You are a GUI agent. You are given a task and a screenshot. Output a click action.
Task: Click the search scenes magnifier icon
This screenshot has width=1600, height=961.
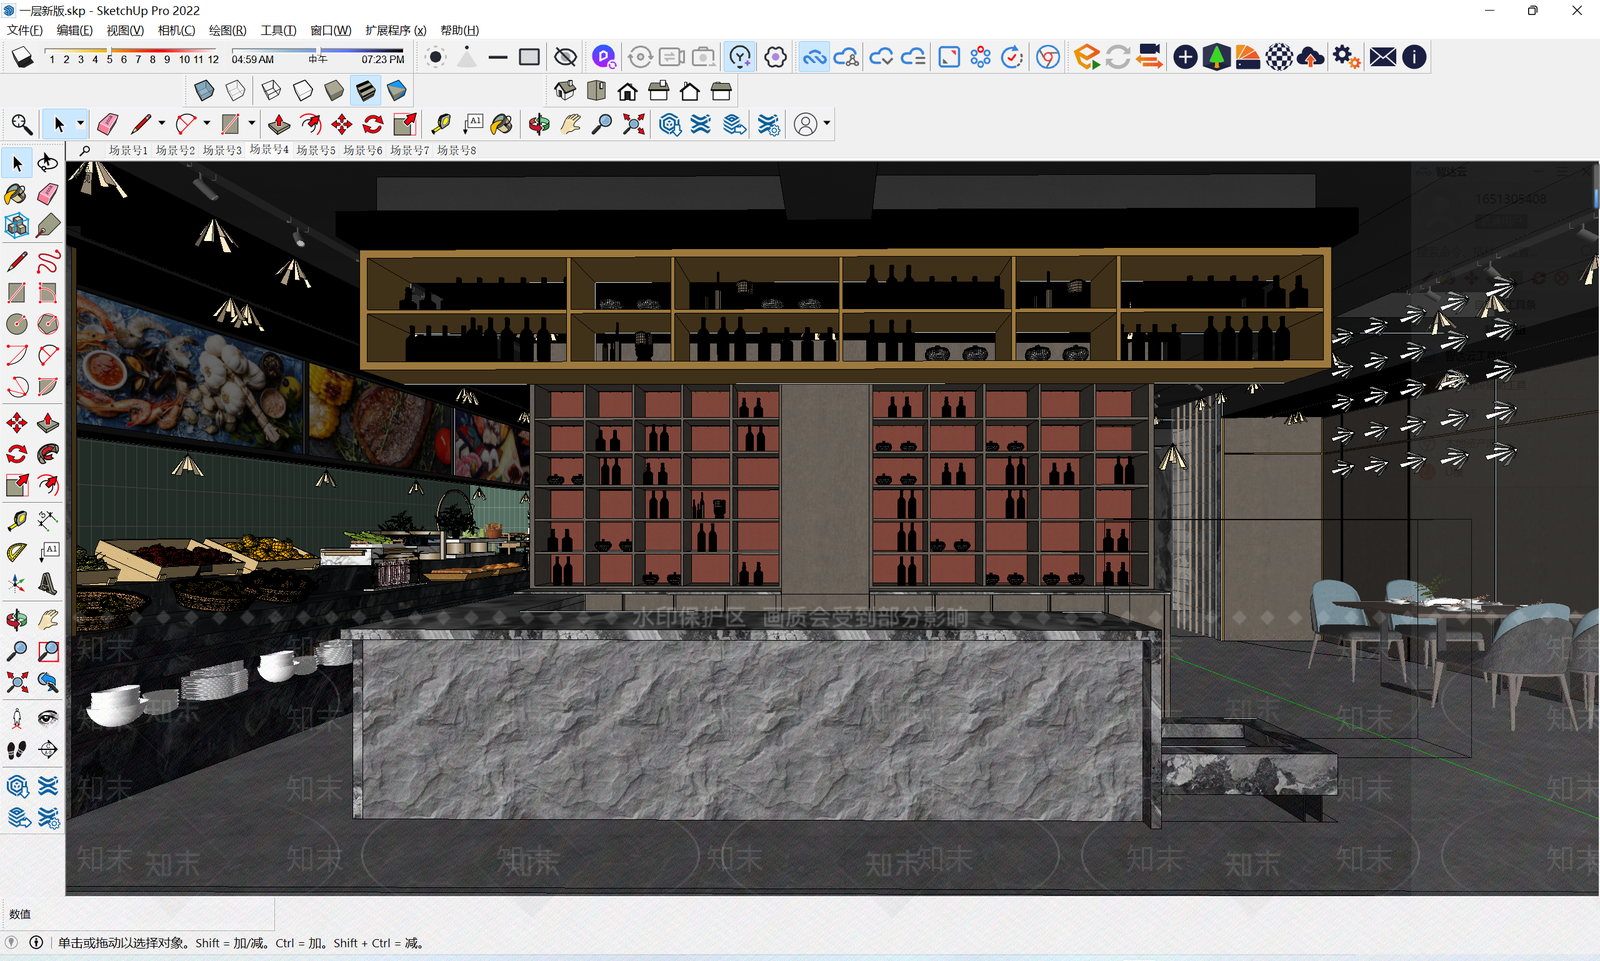point(85,151)
